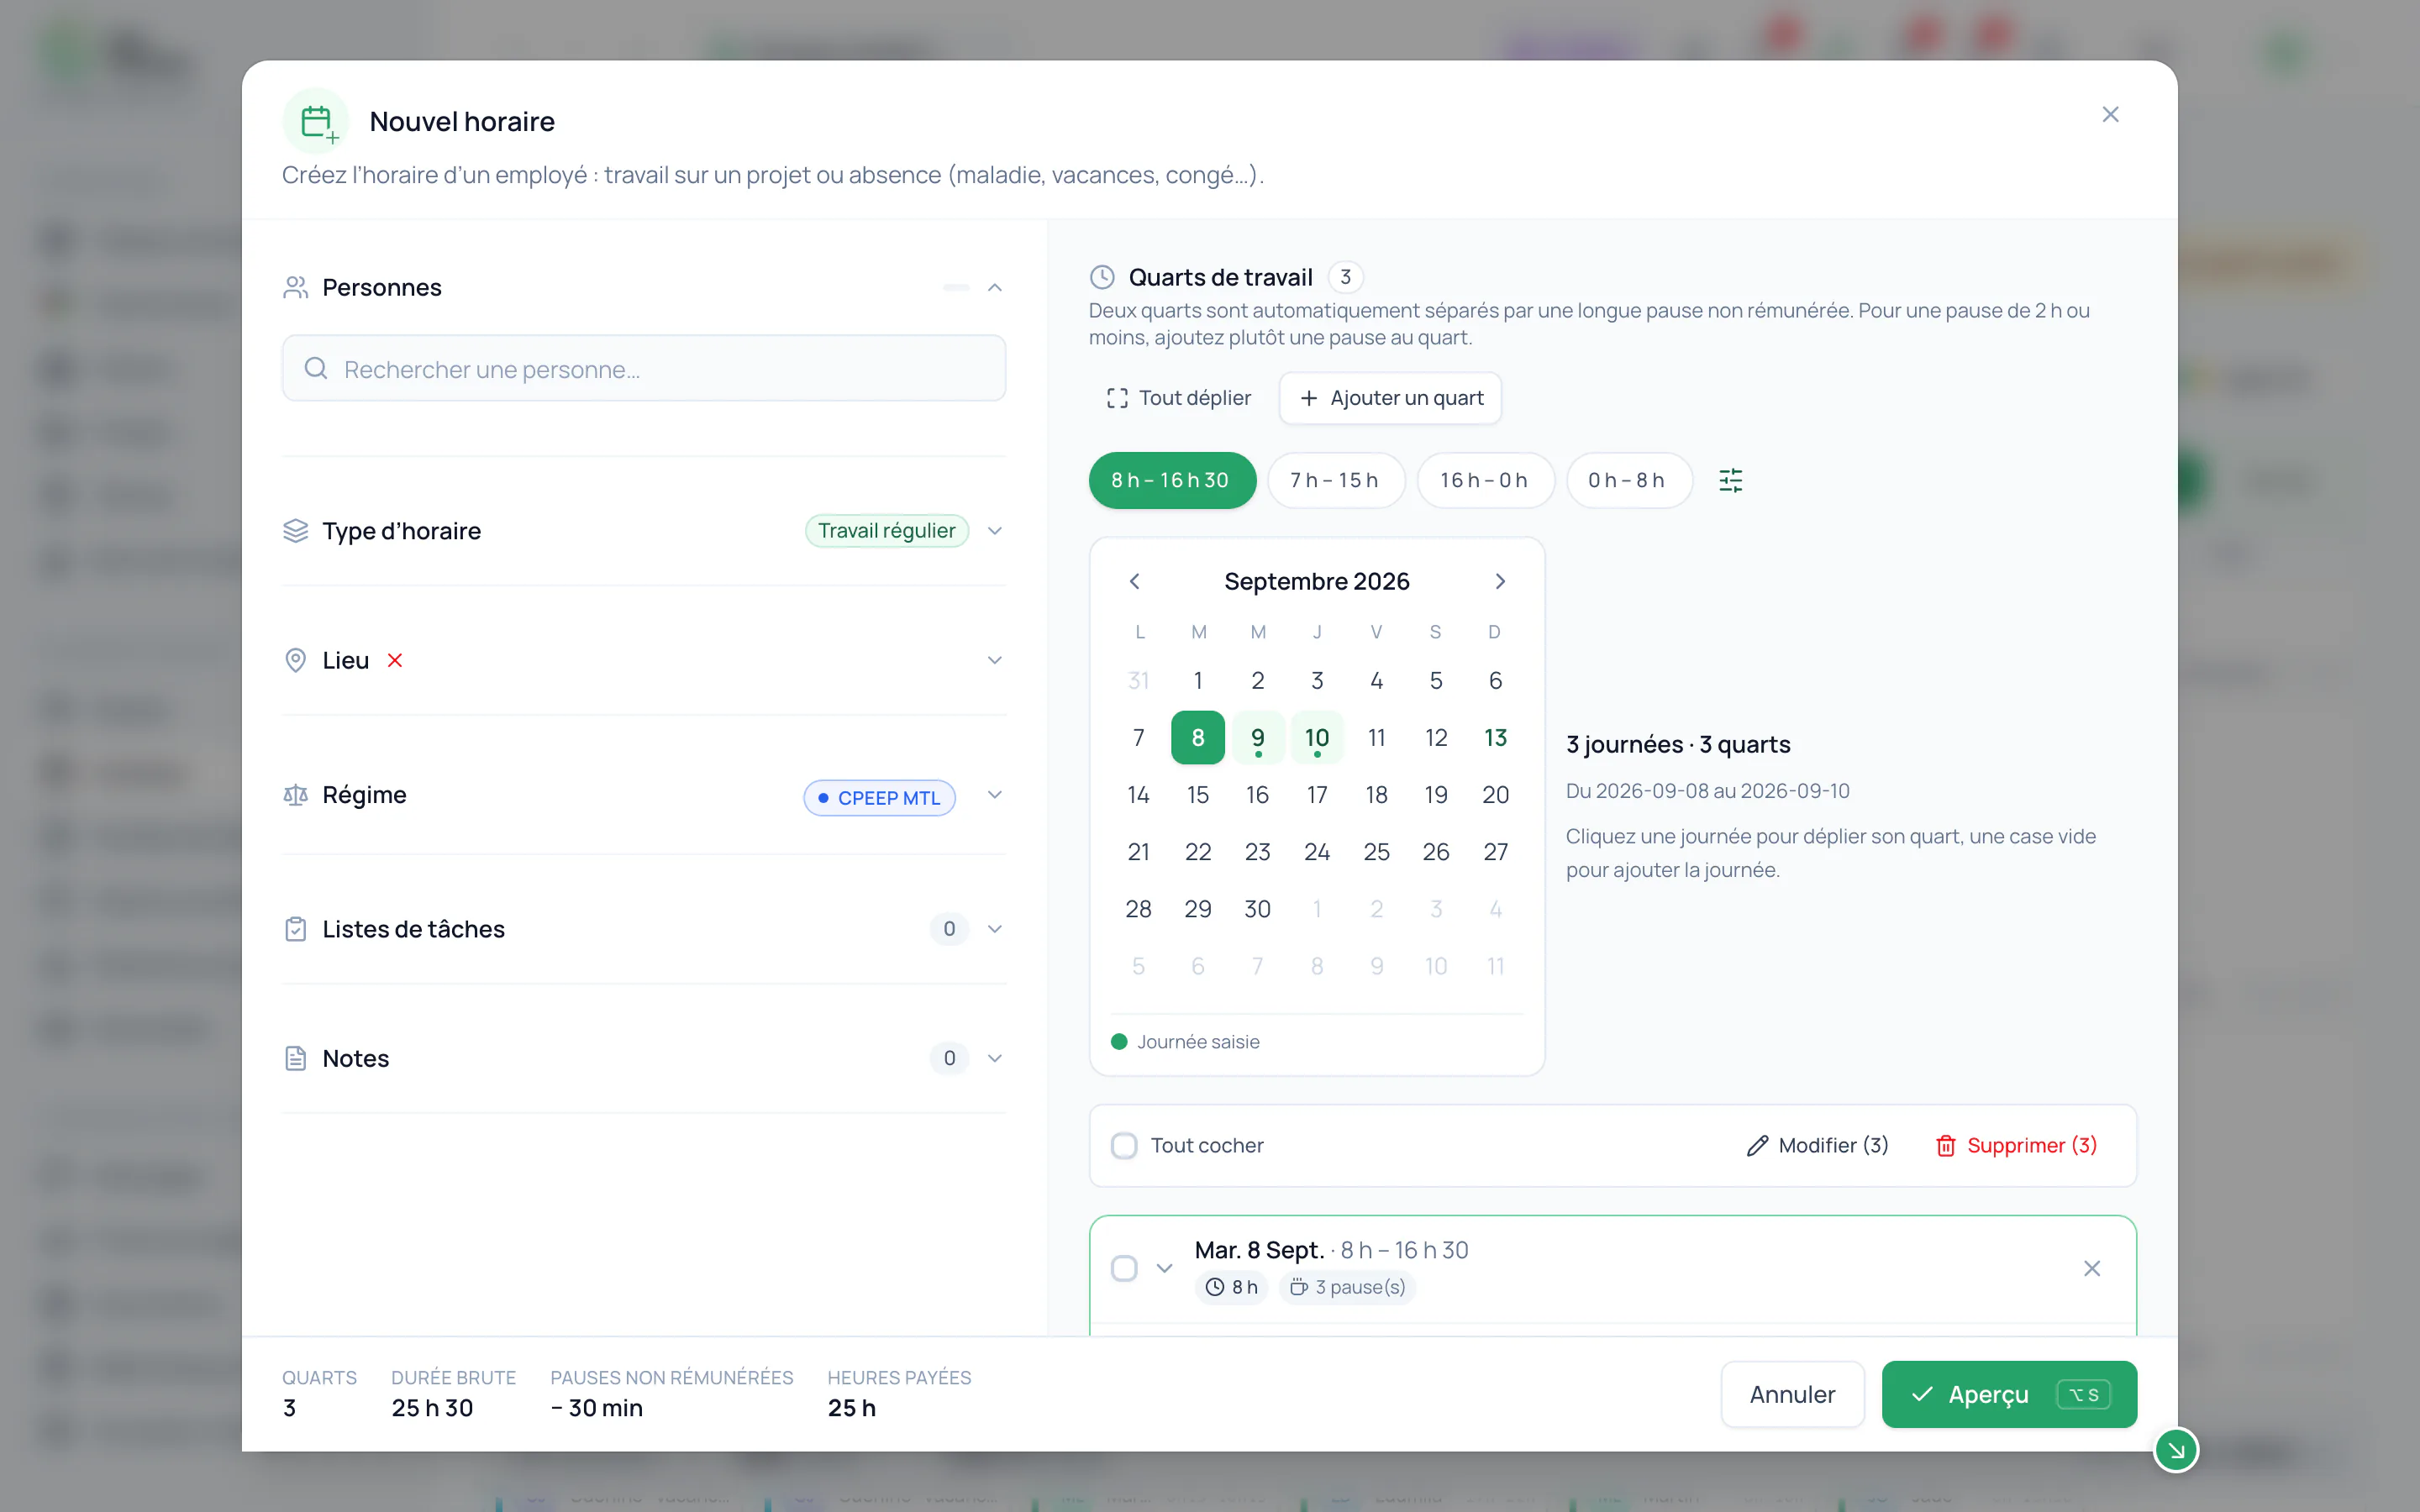Click the Quarts de travail clock icon
Viewport: 2420px width, 1512px height.
1102,277
